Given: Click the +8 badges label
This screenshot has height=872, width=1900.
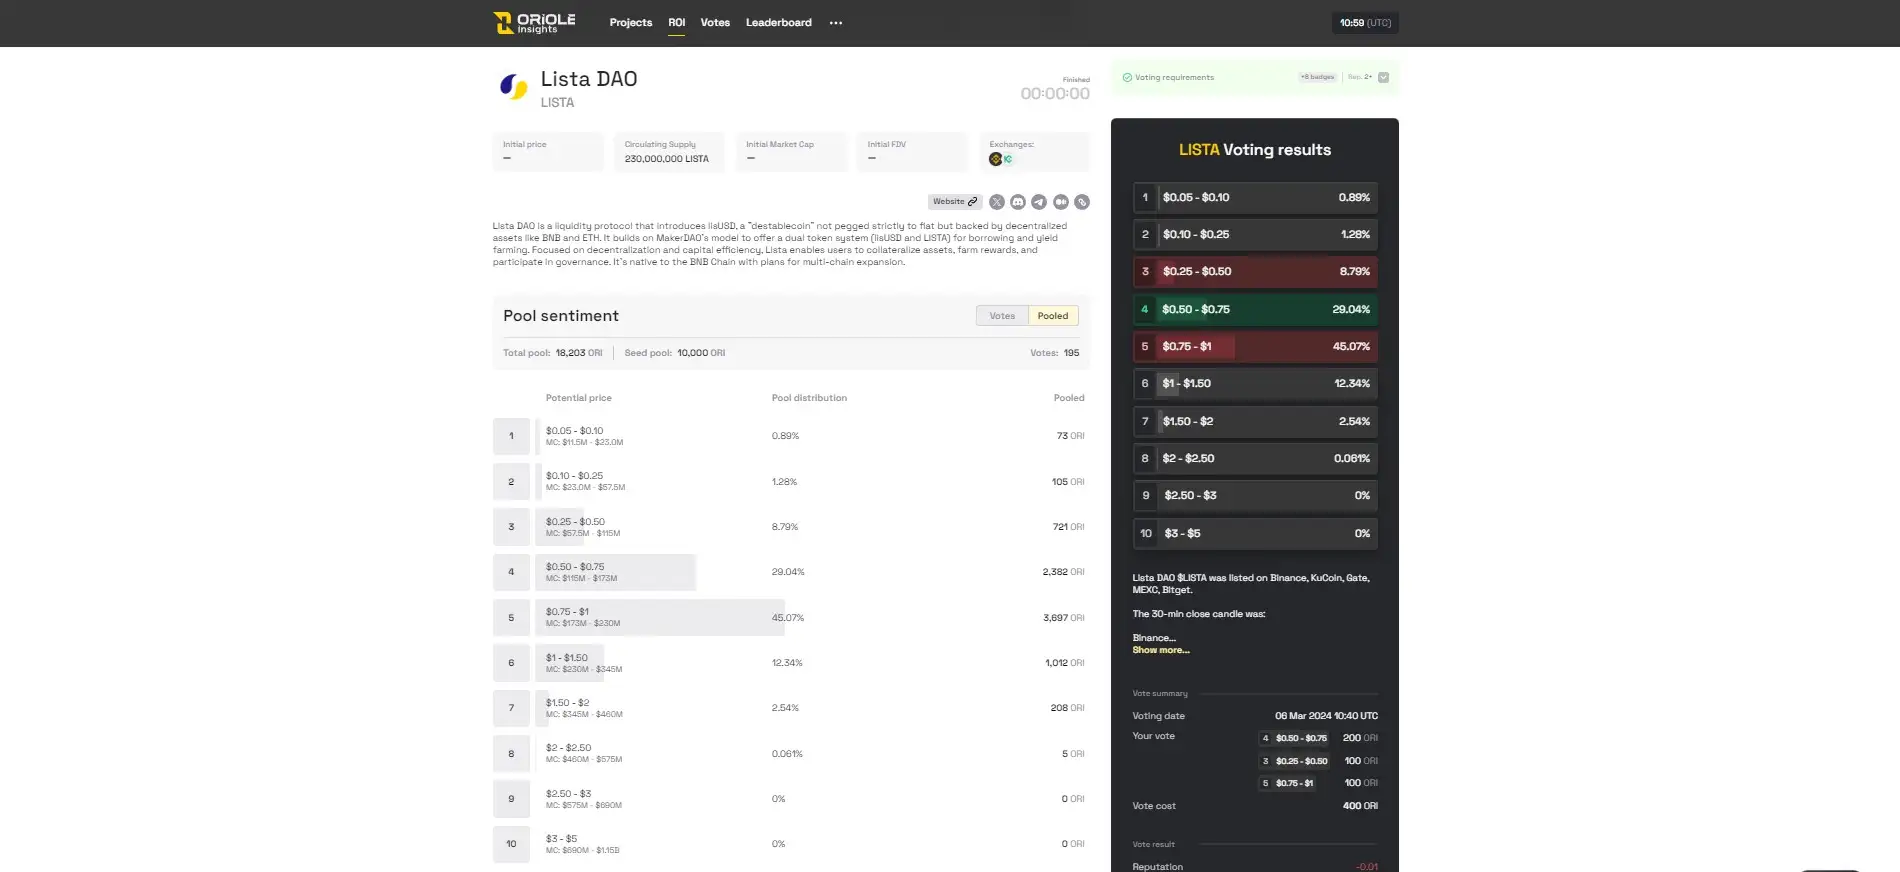Looking at the screenshot, I should (x=1317, y=77).
